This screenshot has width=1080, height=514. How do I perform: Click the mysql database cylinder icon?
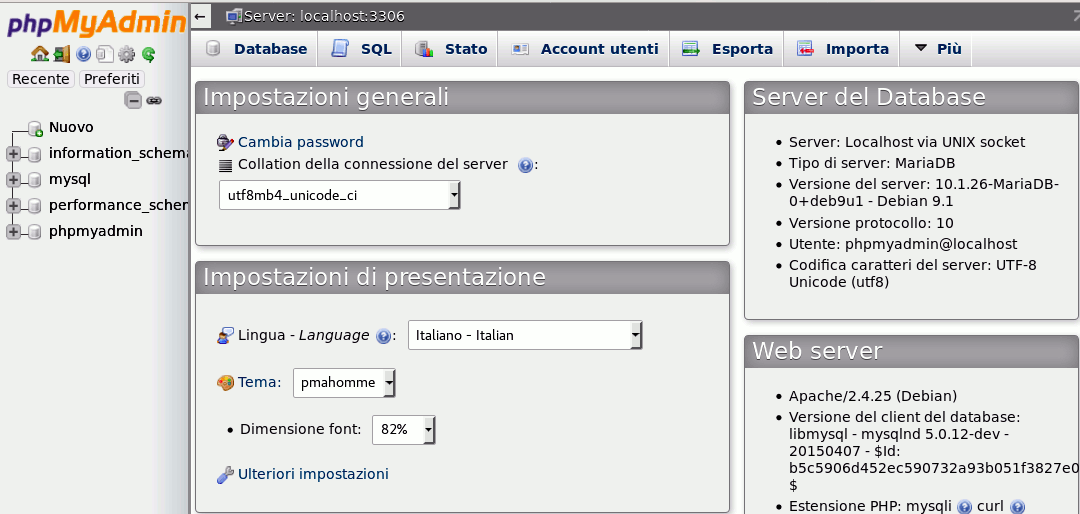(34, 180)
